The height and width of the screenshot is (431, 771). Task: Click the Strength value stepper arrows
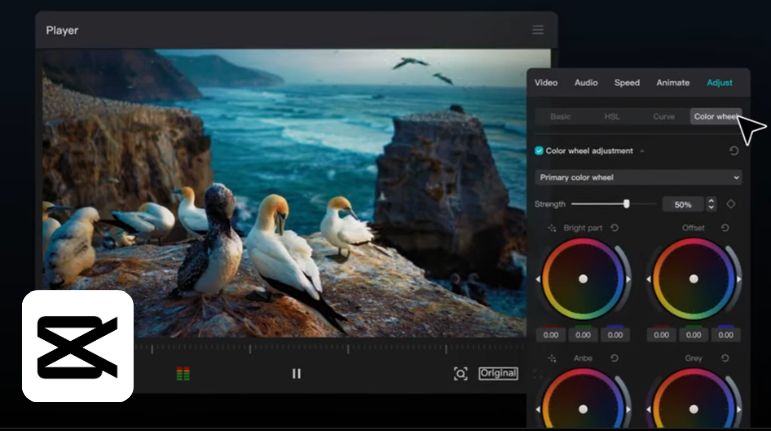pos(711,204)
